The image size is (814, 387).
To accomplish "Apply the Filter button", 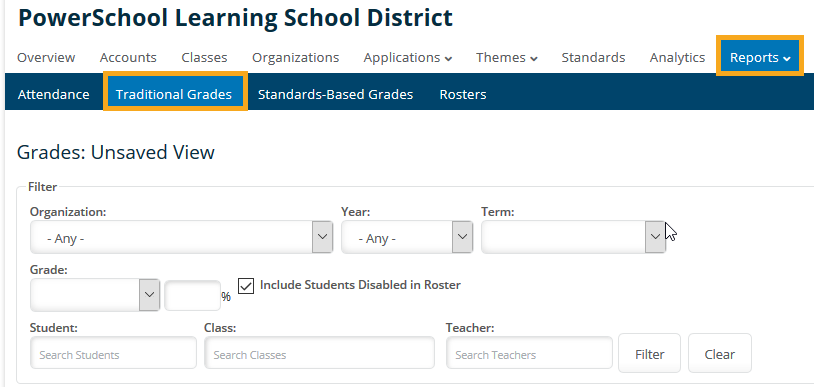I will [649, 353].
